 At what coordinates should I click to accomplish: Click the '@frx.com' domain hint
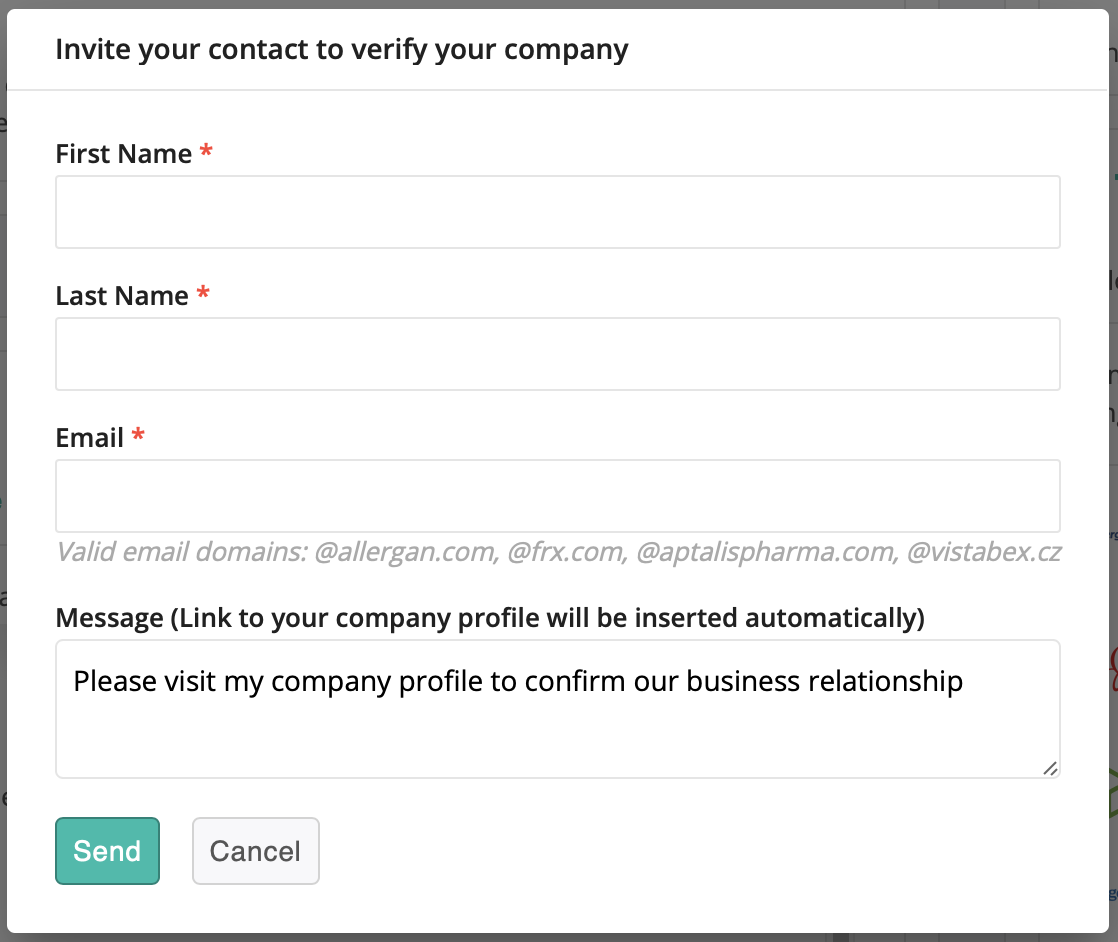click(x=566, y=552)
